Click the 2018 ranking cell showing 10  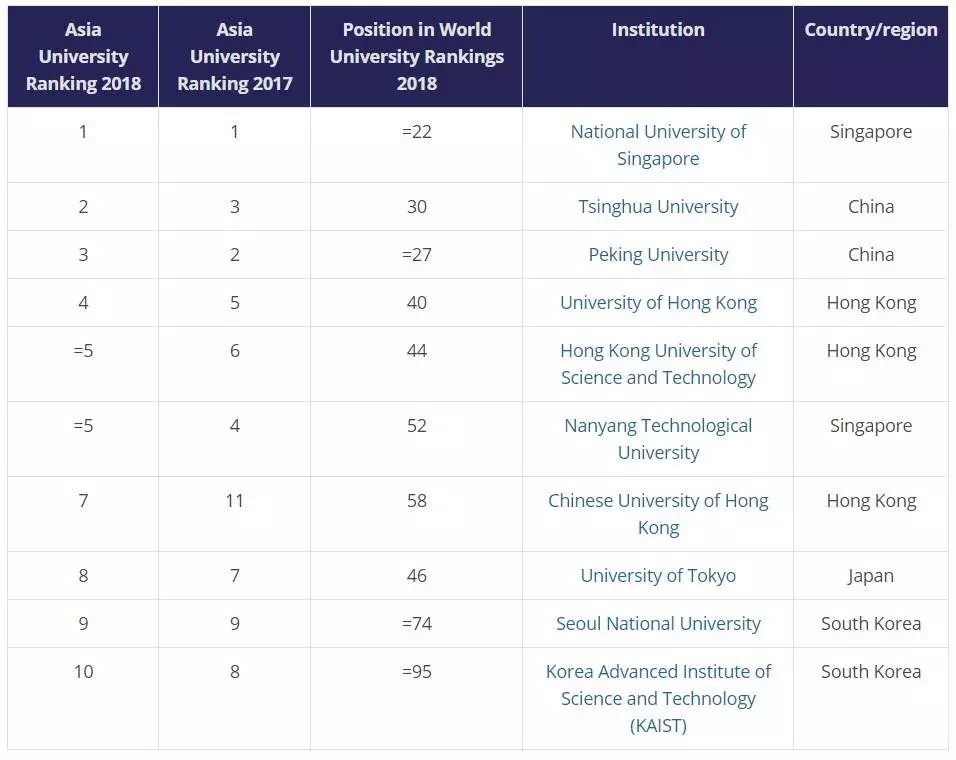tap(83, 672)
